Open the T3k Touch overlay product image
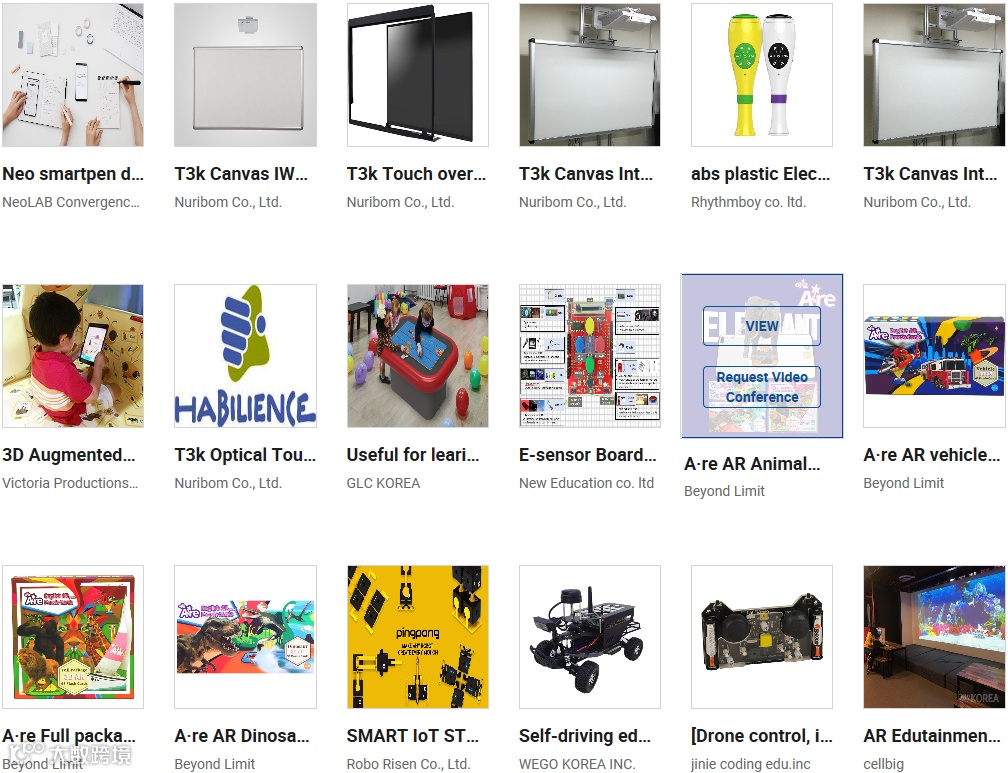 417,75
